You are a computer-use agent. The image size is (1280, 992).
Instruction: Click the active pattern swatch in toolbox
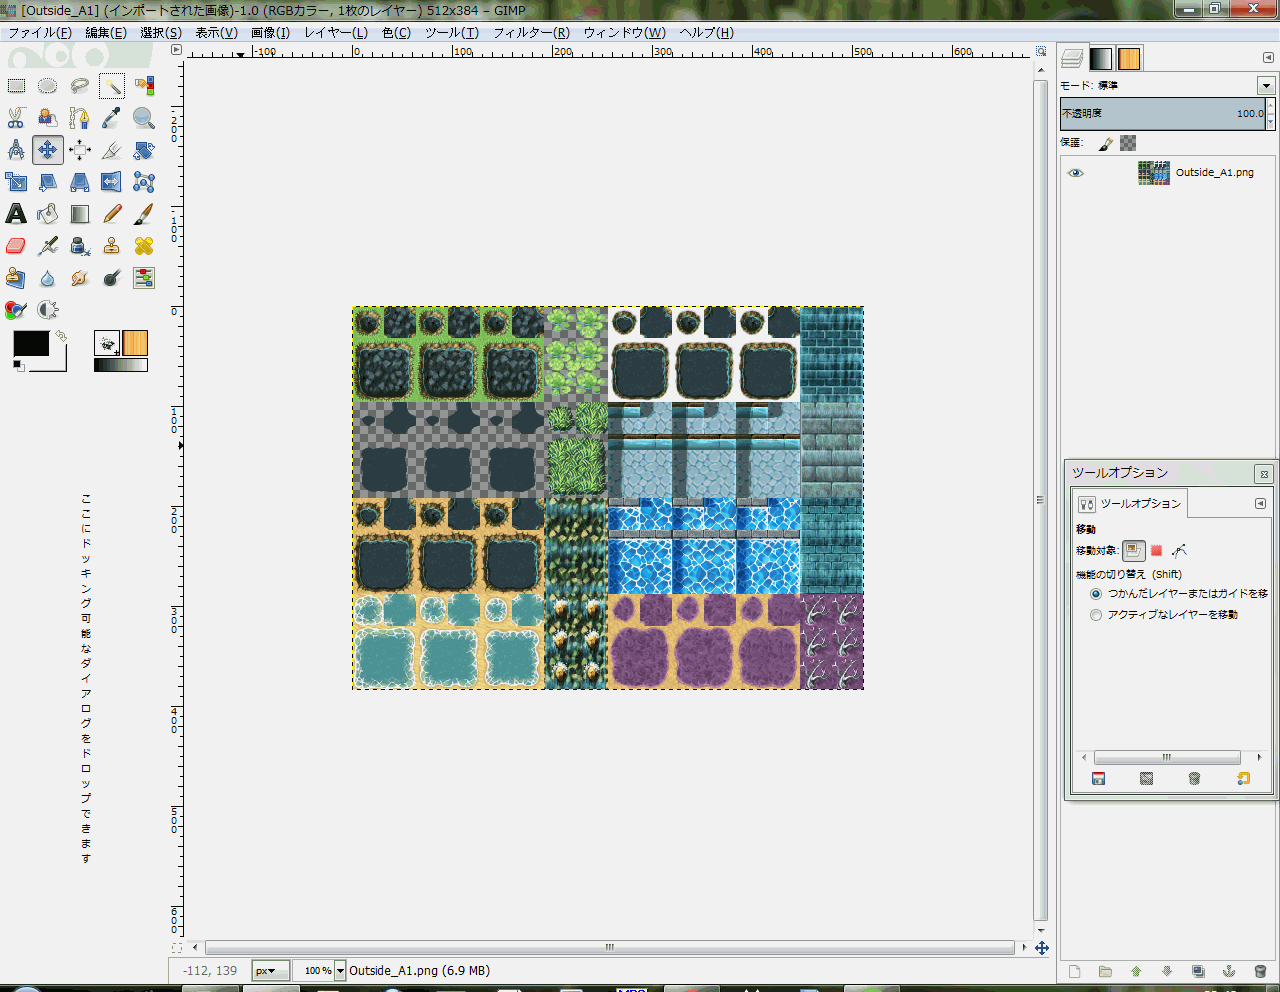click(135, 343)
